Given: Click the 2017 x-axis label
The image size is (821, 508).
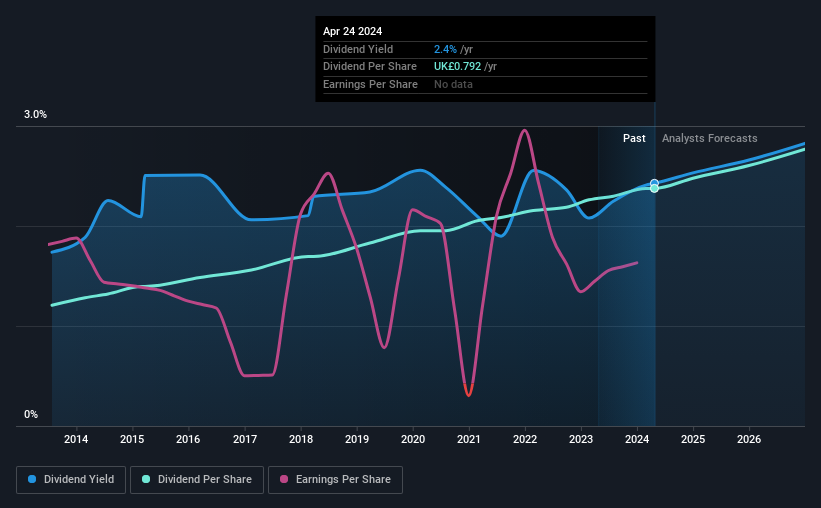Looking at the screenshot, I should 245,439.
